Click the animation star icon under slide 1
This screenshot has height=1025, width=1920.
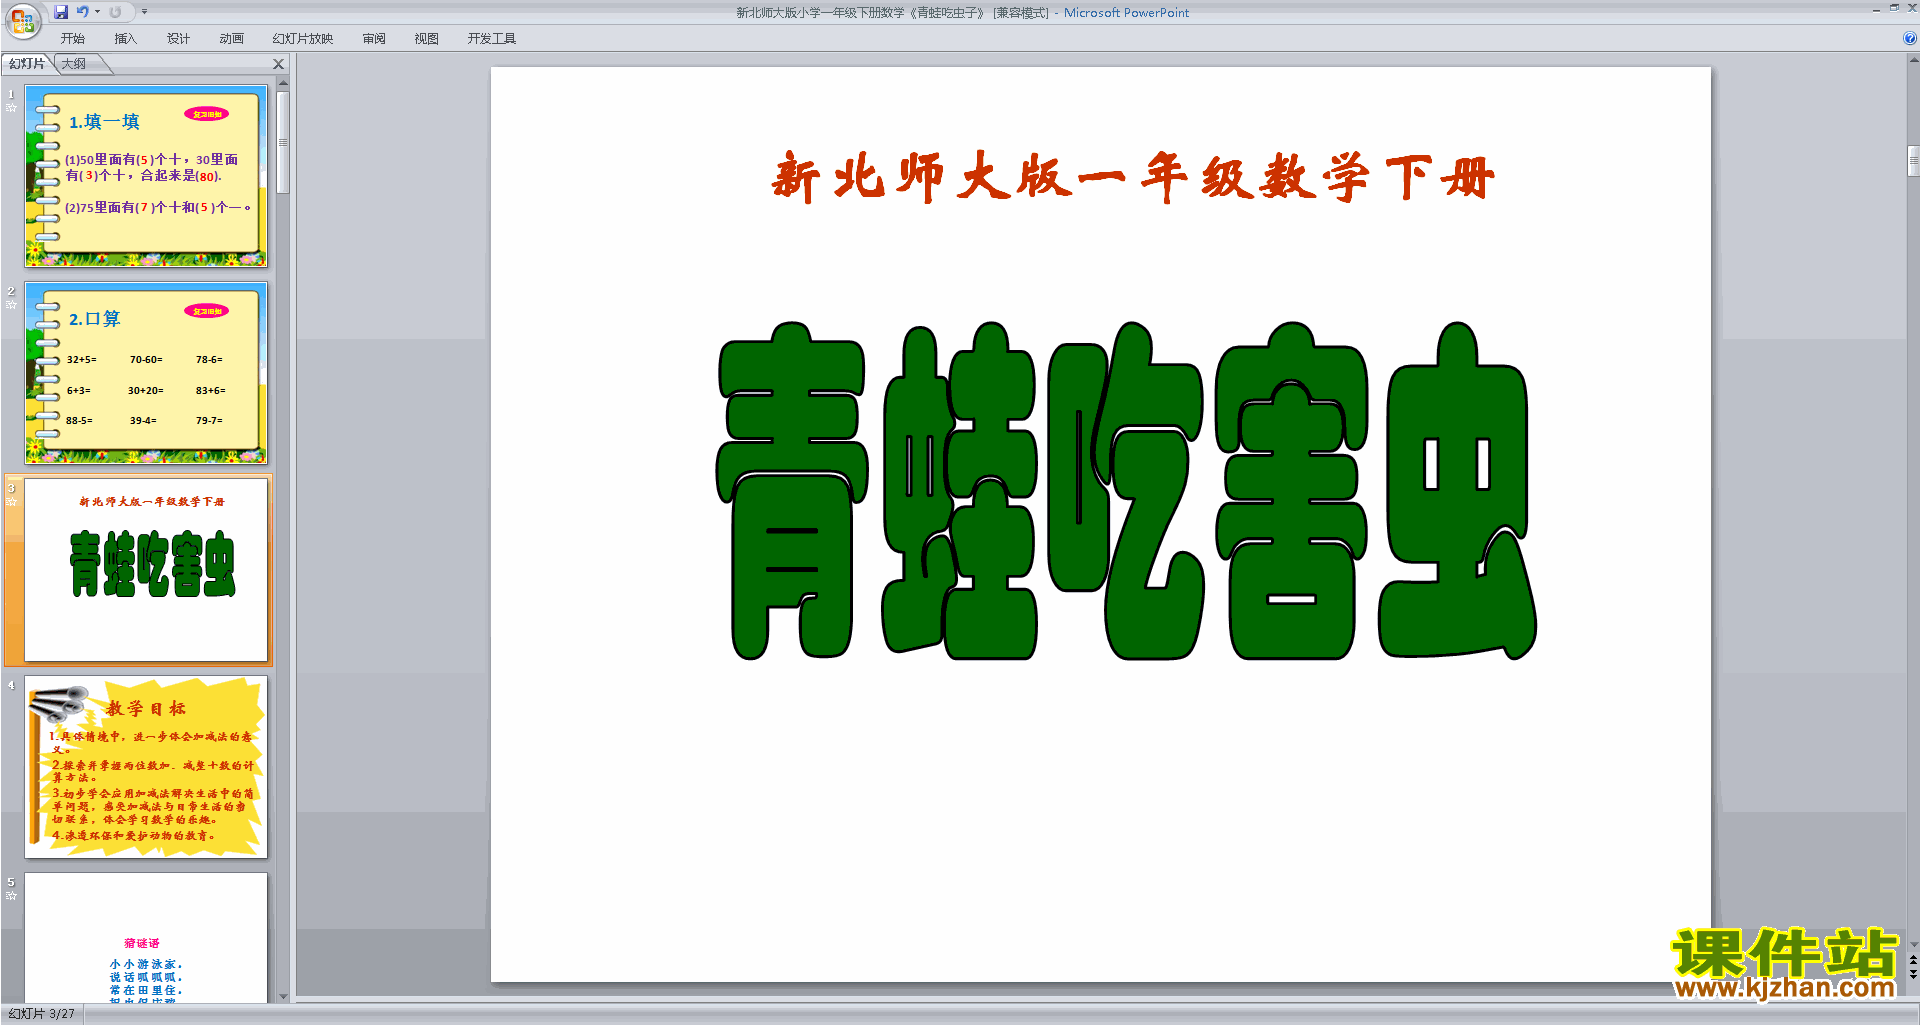(11, 108)
